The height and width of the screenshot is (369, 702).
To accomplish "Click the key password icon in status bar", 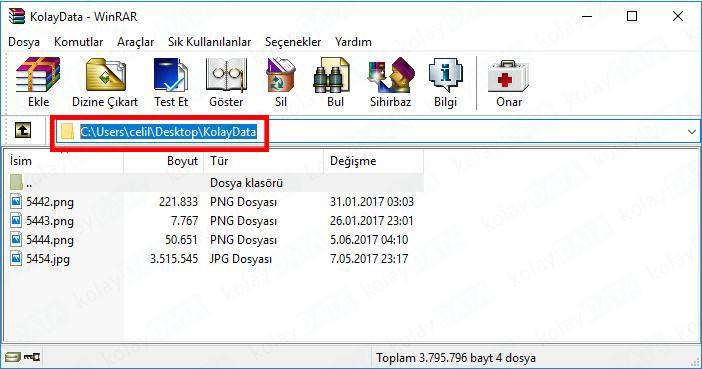I will (32, 357).
